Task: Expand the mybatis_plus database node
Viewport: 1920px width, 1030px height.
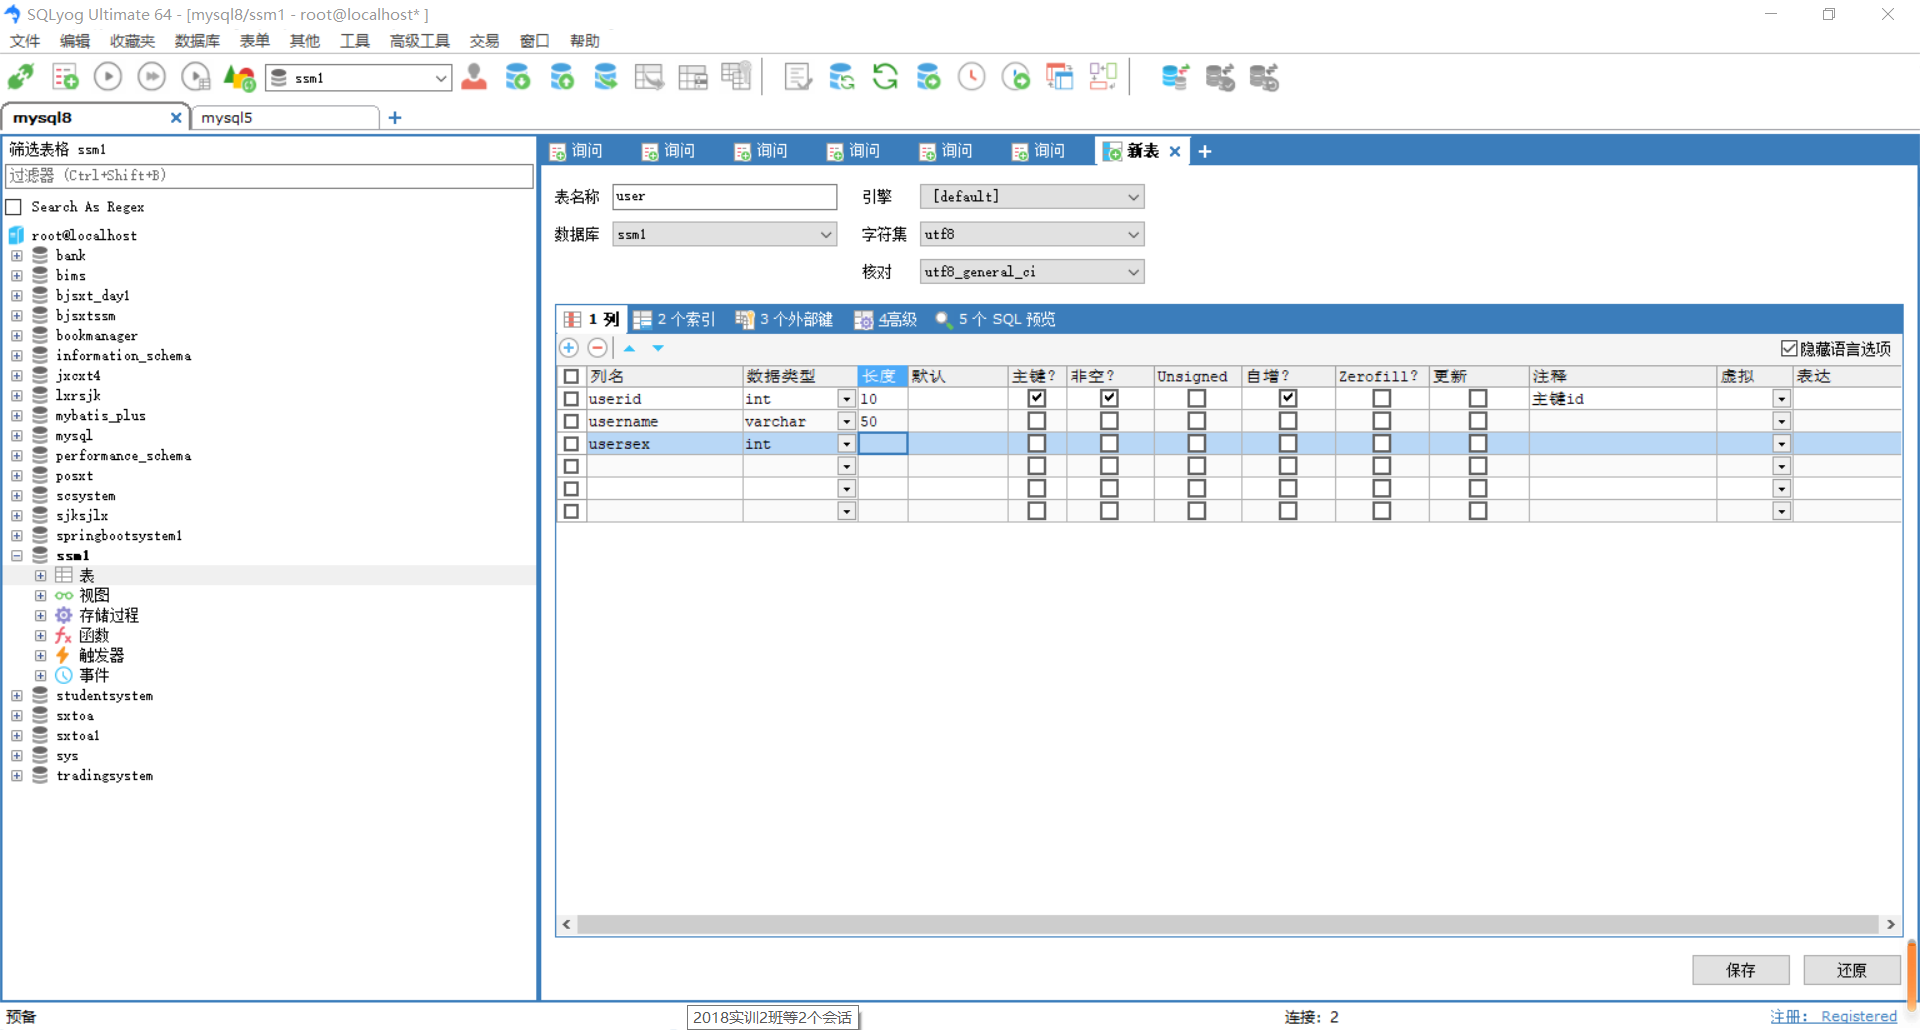Action: 17,415
